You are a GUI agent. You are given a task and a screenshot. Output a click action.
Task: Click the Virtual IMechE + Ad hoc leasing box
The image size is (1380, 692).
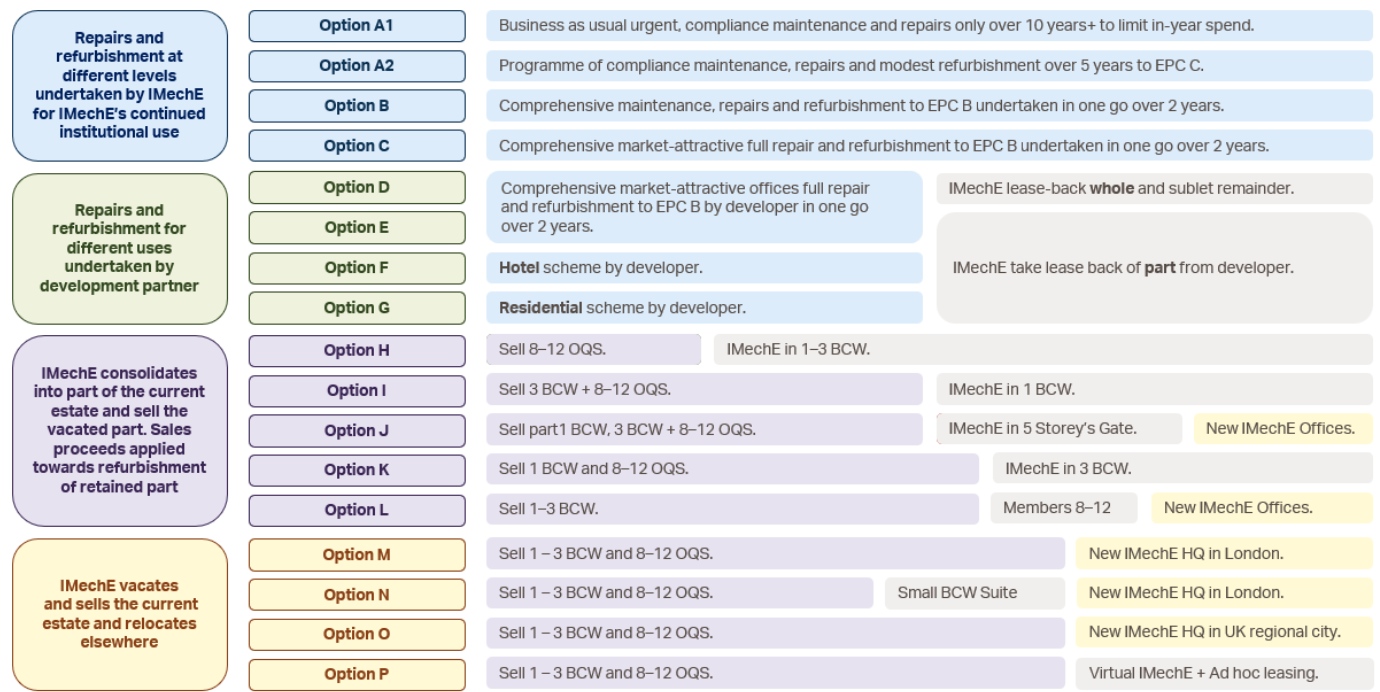[x=1225, y=673]
